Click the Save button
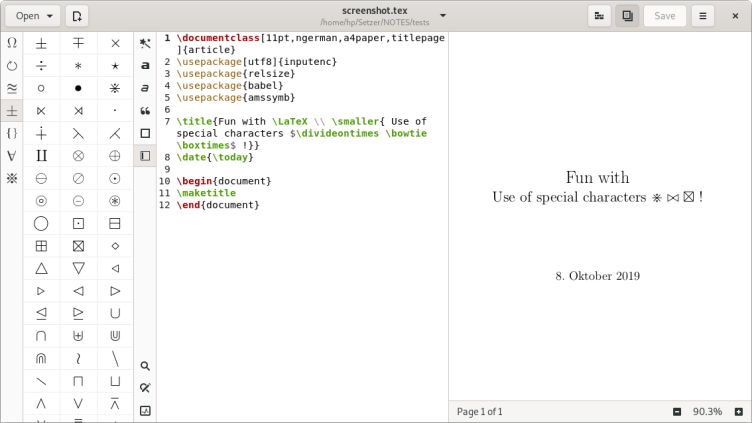This screenshot has height=423, width=752. pos(664,16)
